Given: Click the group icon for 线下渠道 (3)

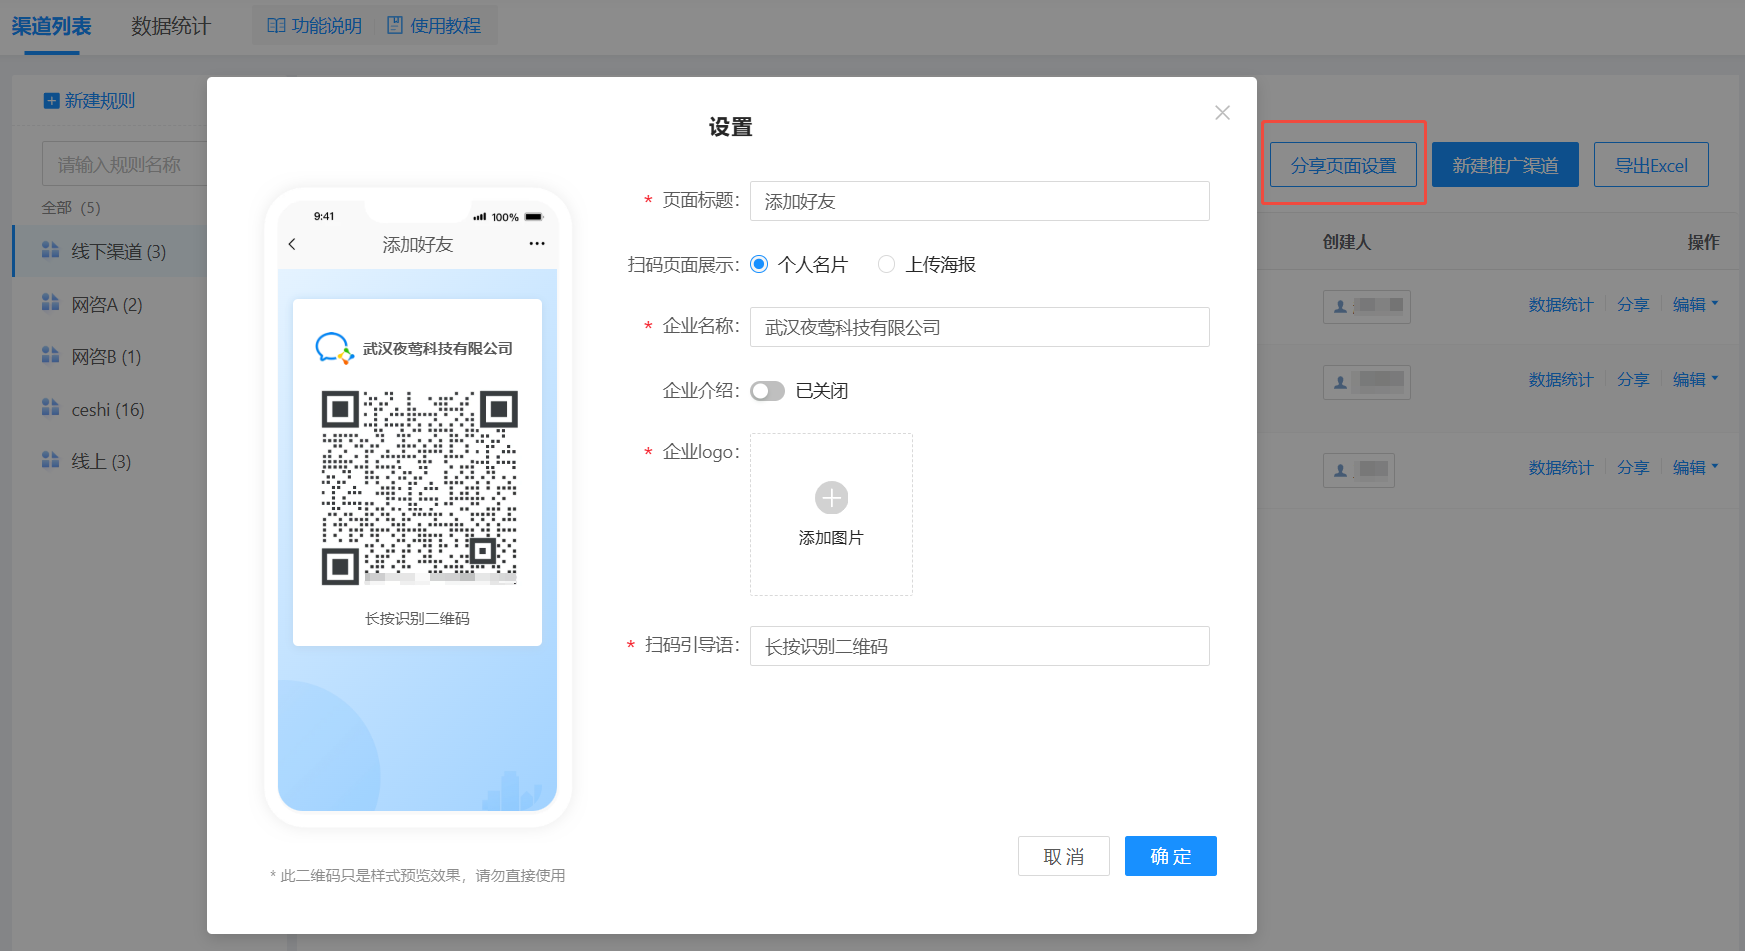Looking at the screenshot, I should coord(50,250).
